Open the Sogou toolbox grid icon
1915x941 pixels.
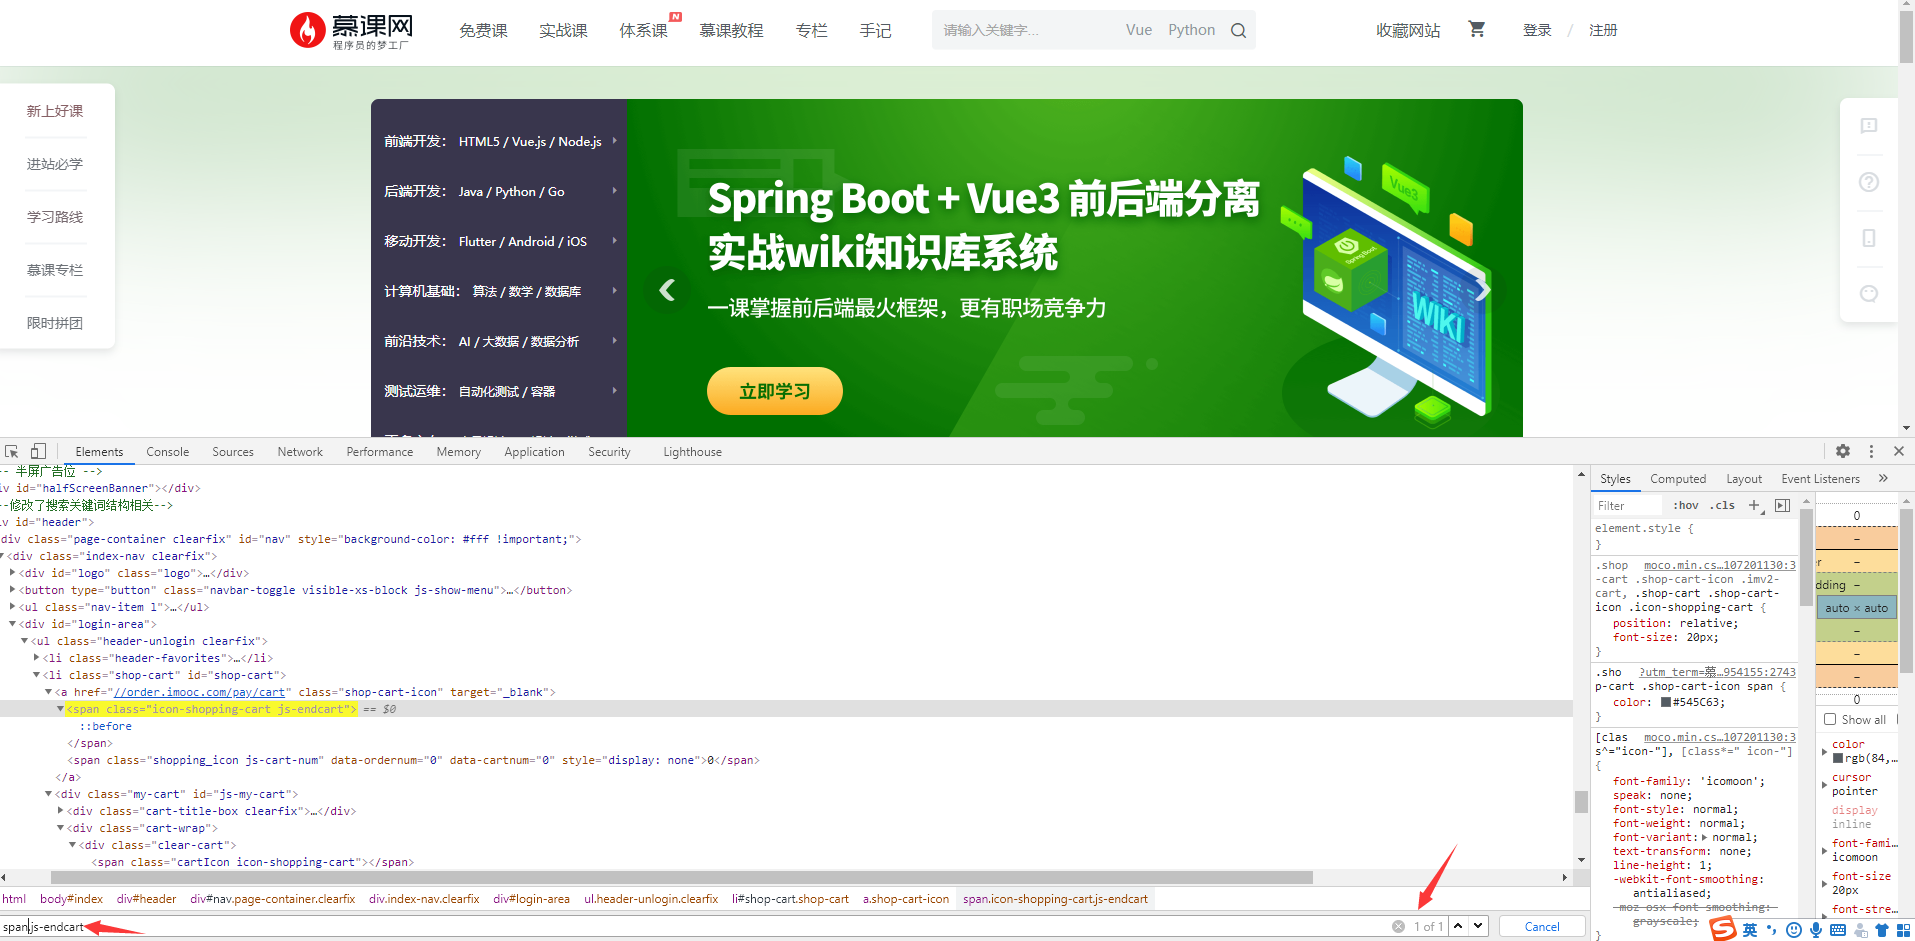point(1904,930)
